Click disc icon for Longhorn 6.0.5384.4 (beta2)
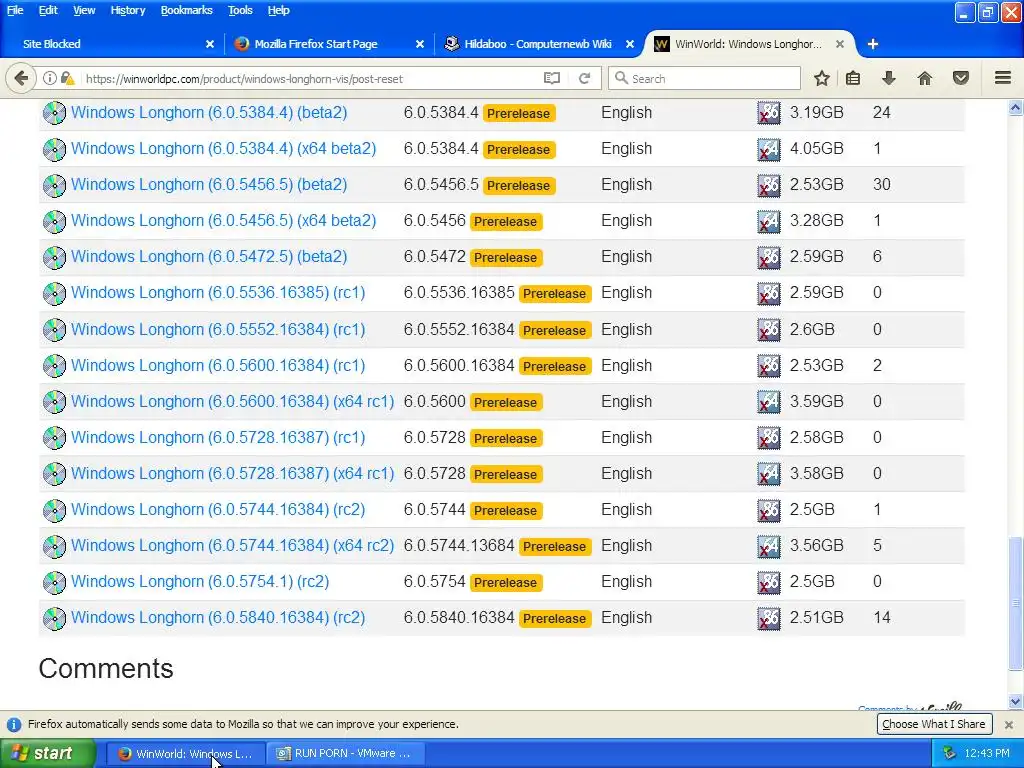This screenshot has height=768, width=1024. (x=54, y=113)
